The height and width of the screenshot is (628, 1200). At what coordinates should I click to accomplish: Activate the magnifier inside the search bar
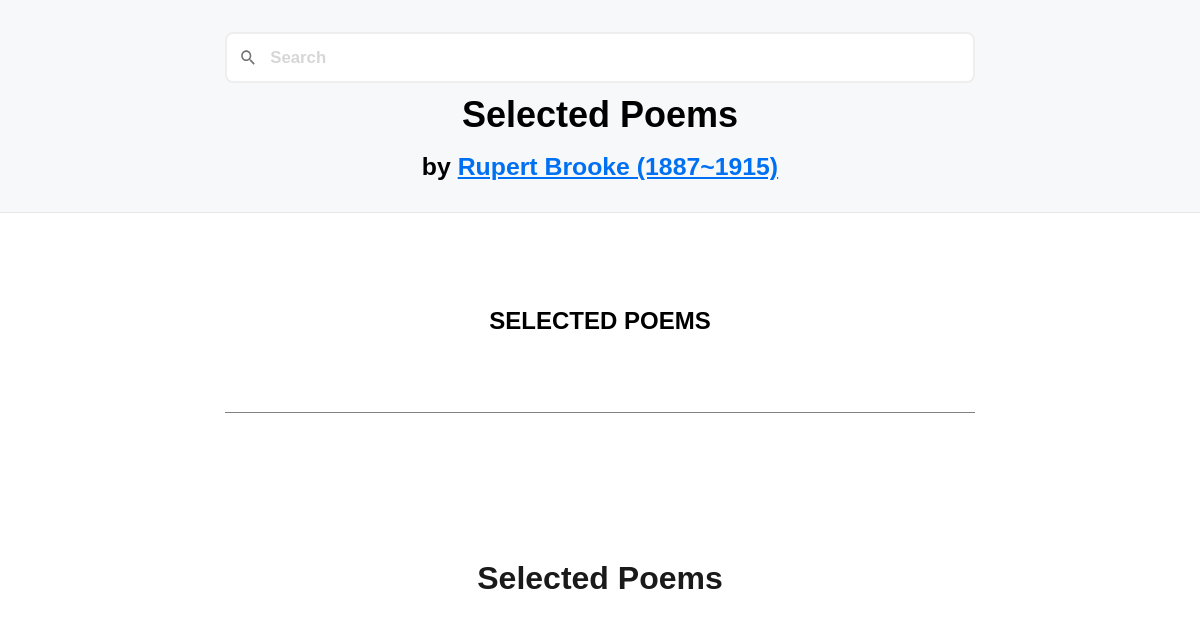pos(248,57)
